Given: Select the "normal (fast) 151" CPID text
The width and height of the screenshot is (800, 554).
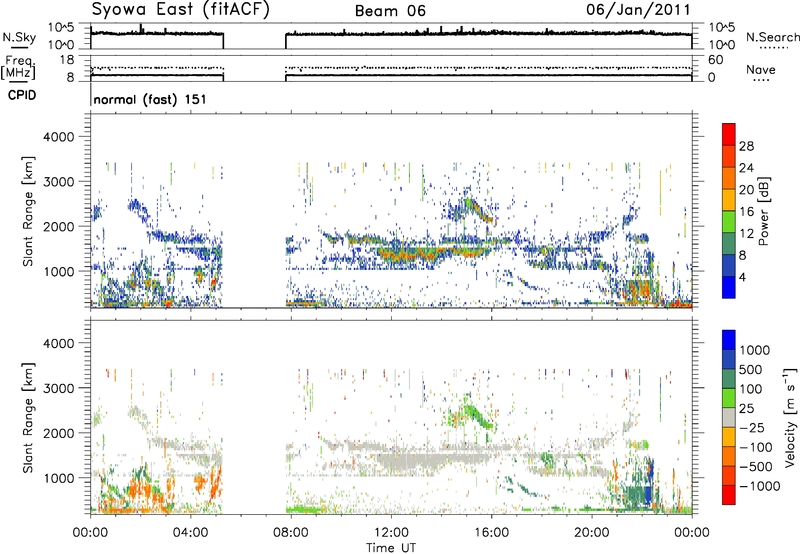Looking at the screenshot, I should point(150,99).
